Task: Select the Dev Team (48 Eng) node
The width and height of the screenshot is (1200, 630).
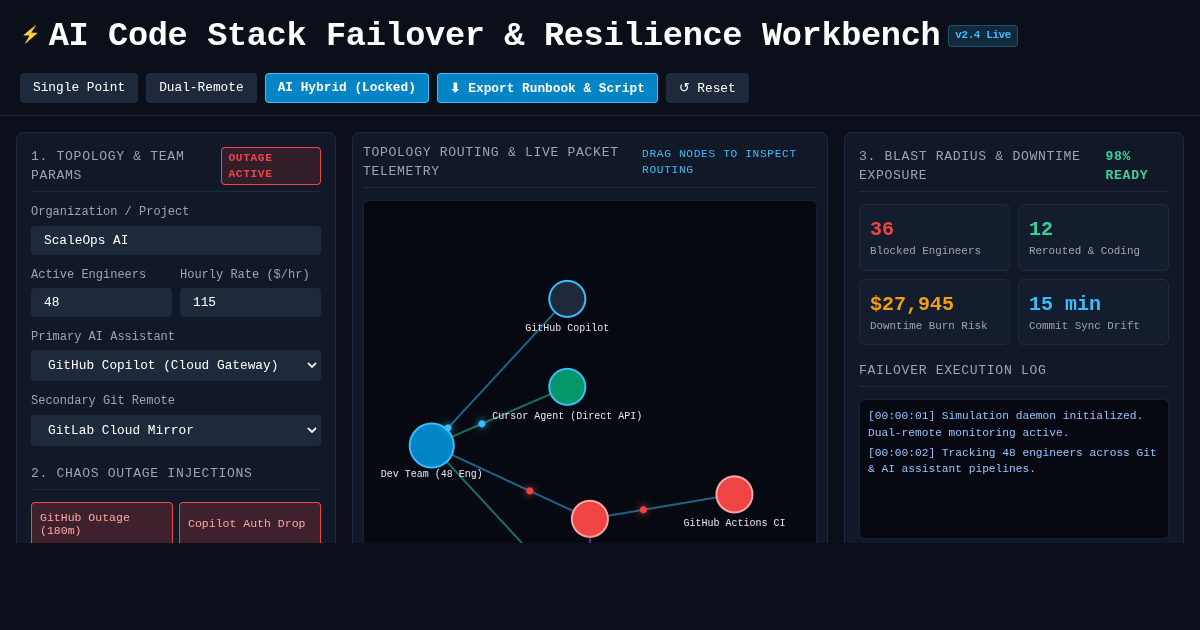Action: (432, 446)
